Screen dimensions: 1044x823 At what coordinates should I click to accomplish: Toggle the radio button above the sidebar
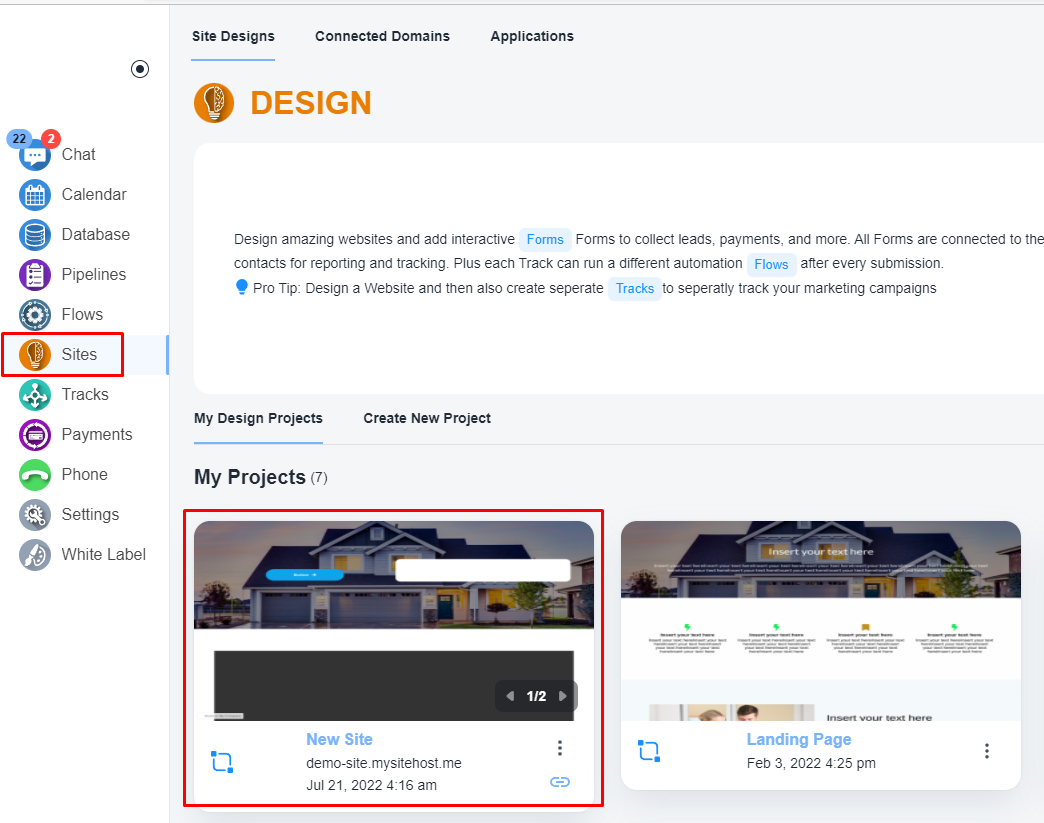pyautogui.click(x=140, y=69)
